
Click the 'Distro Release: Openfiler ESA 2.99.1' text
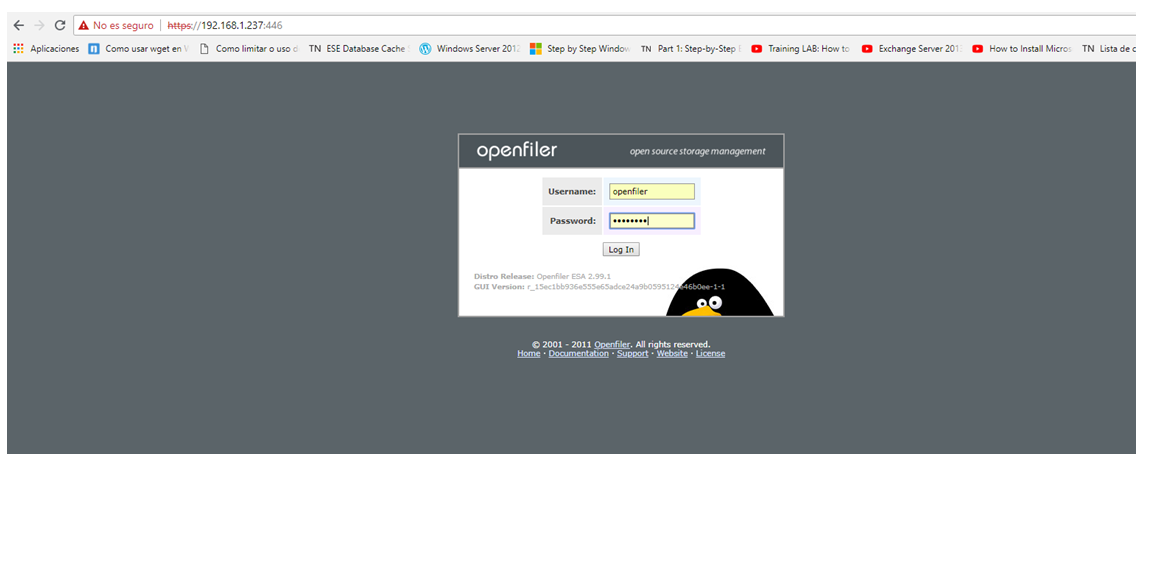tap(543, 277)
